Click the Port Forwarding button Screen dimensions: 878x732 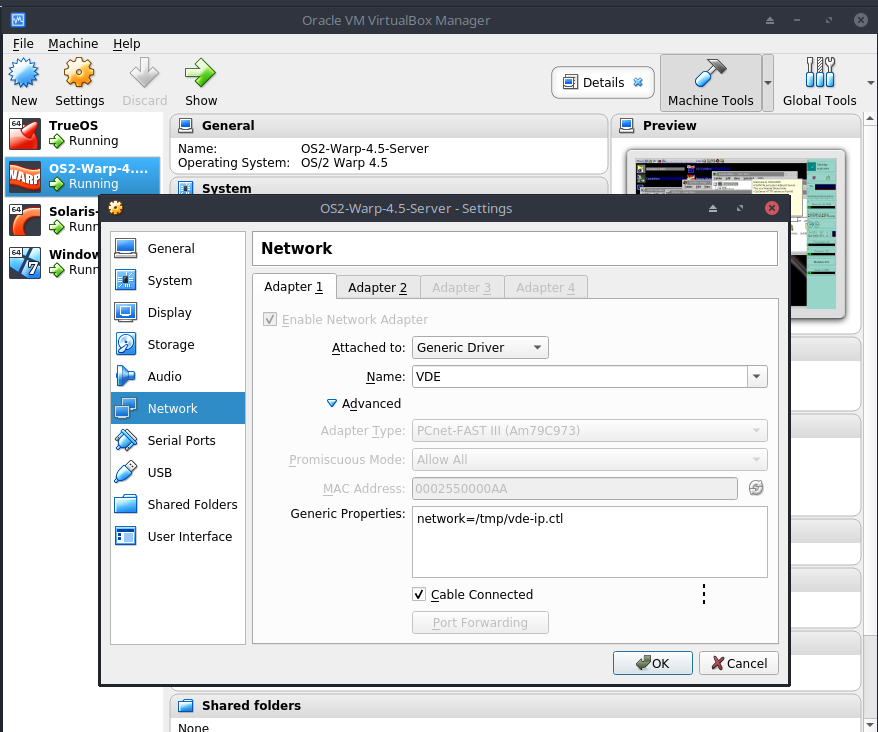480,622
